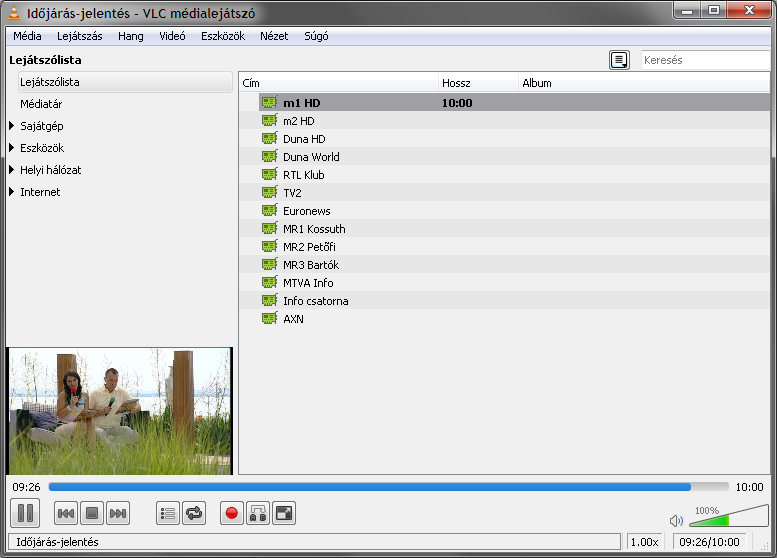
Task: Toggle the playlist view button
Action: point(168,513)
